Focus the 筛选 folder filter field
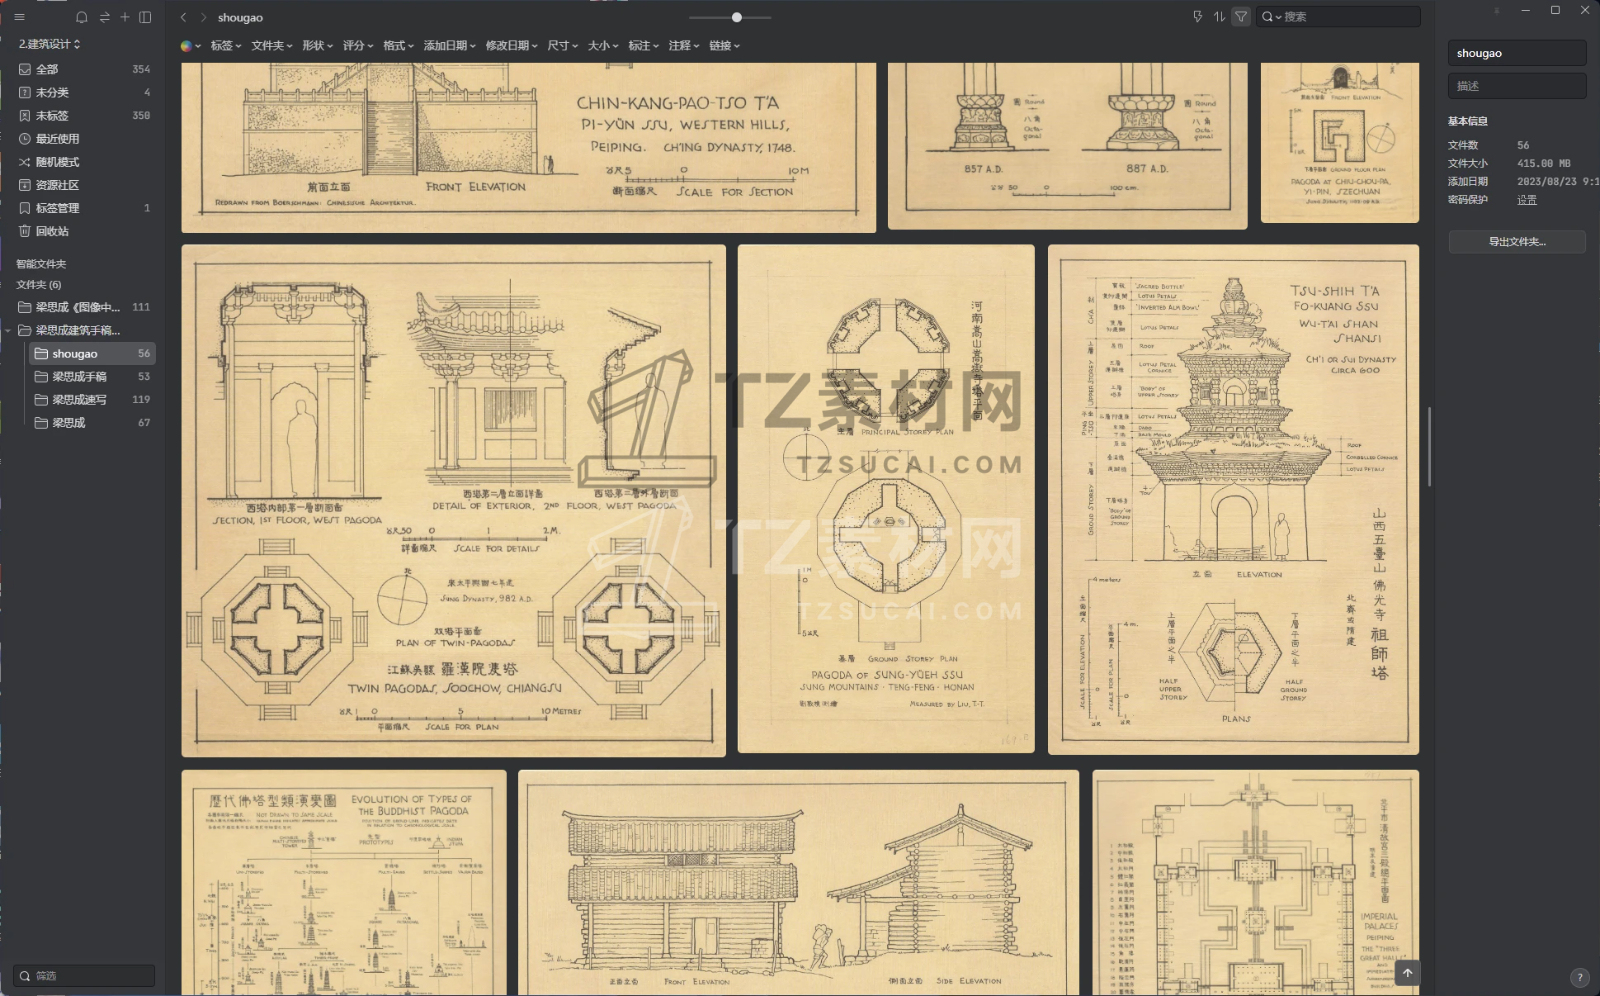This screenshot has width=1600, height=996. click(85, 975)
